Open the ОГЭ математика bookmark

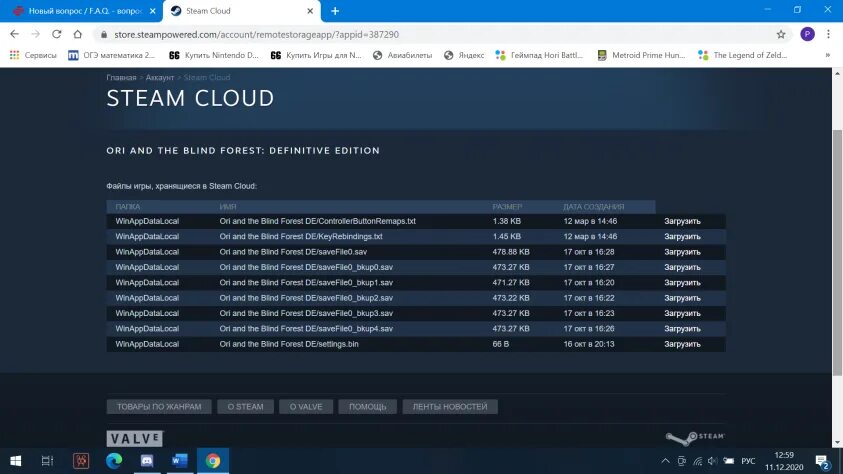tap(111, 55)
